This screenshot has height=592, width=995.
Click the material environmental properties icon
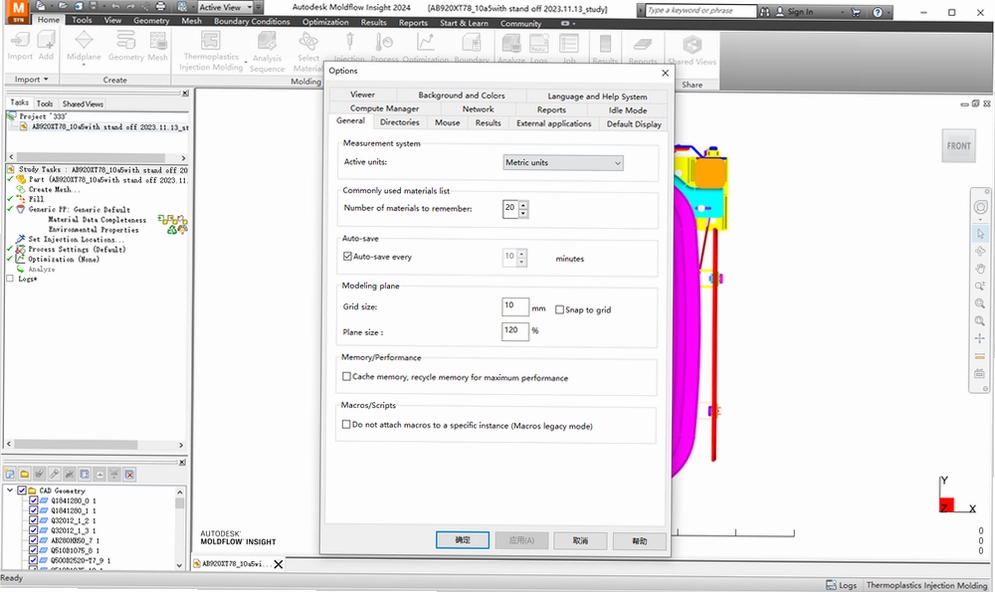(177, 229)
